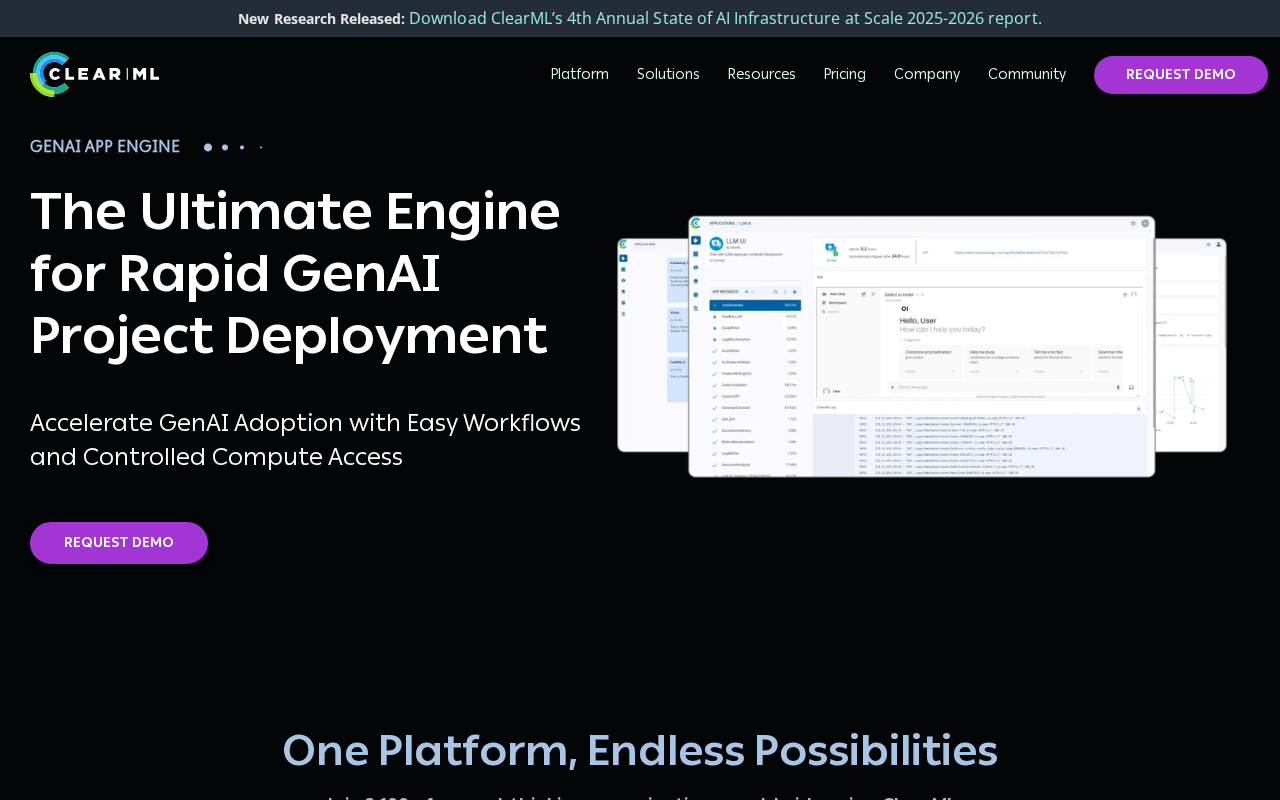This screenshot has width=1280, height=800.
Task: Click the One Platform, Endless Possibilities heading
Action: (x=640, y=751)
